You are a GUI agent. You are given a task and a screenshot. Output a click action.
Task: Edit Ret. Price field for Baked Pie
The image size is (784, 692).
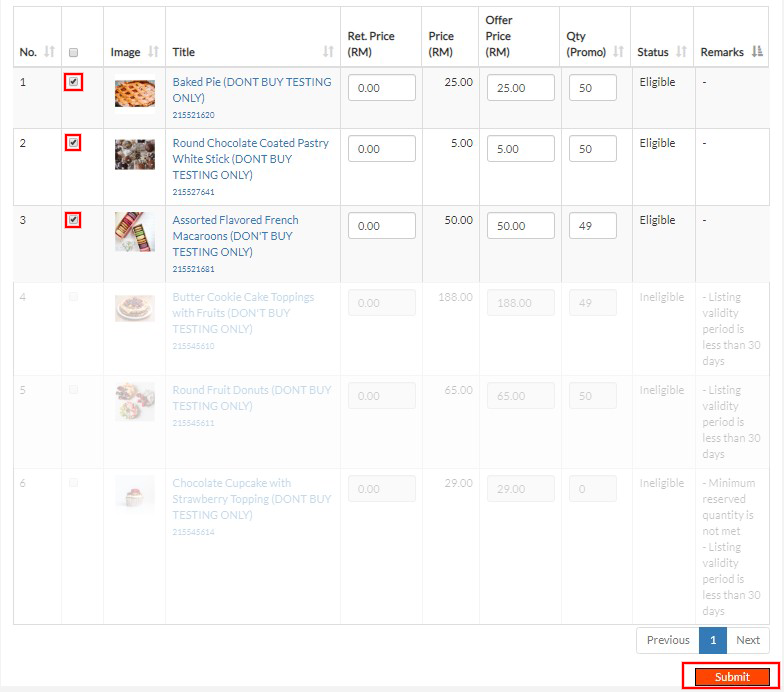pos(382,88)
